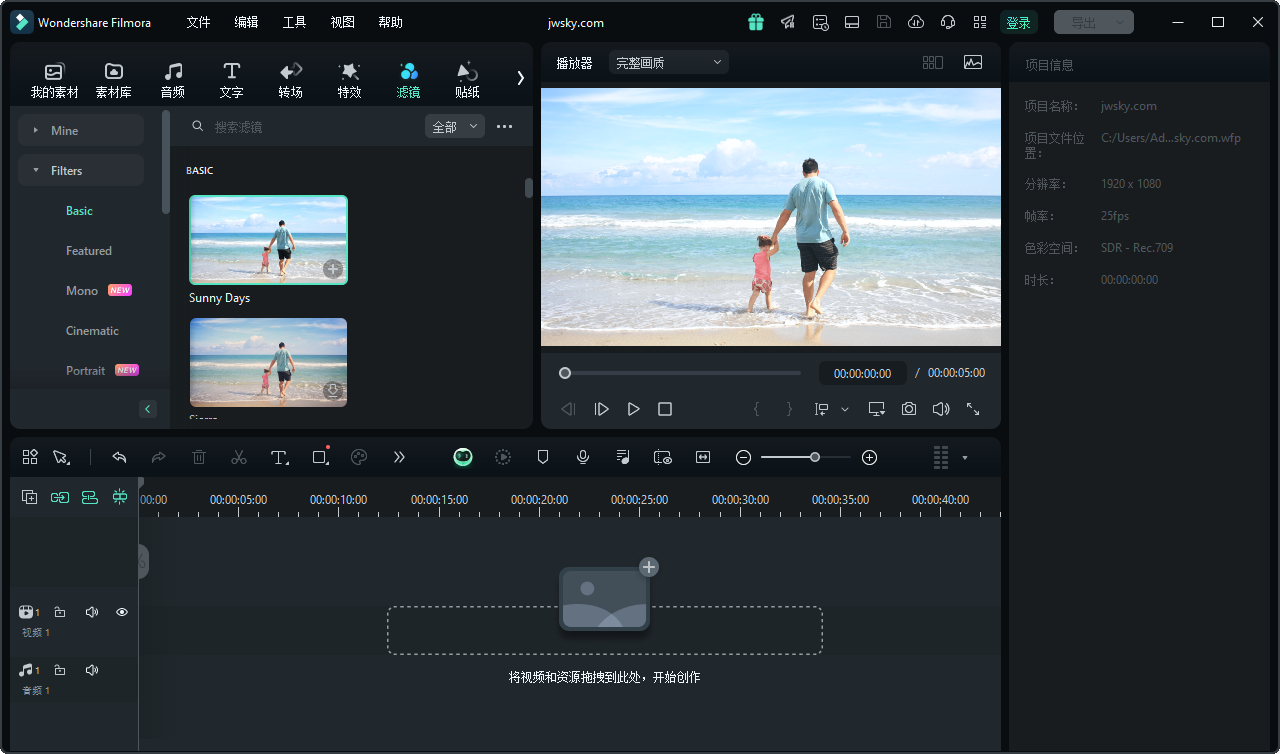Open the 贴纸 stickers panel

tap(467, 80)
